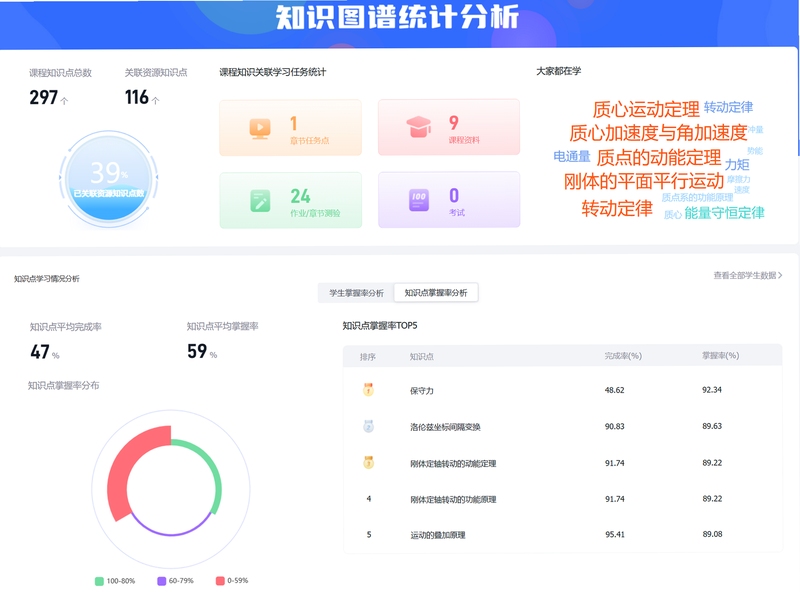Screen dimensions: 800x595
Task: Click word cloud term 质点系的功能原理
Action: (697, 197)
